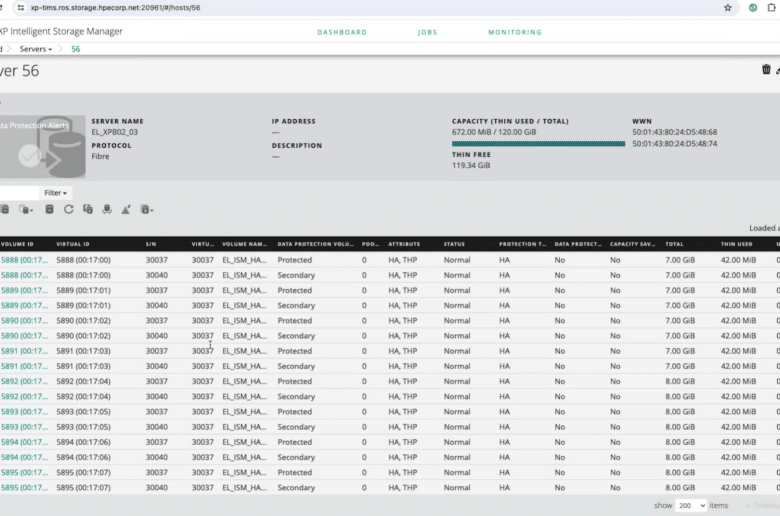The width and height of the screenshot is (780, 516).
Task: Click the Data Protection Alerts server thumbnail
Action: 43,147
